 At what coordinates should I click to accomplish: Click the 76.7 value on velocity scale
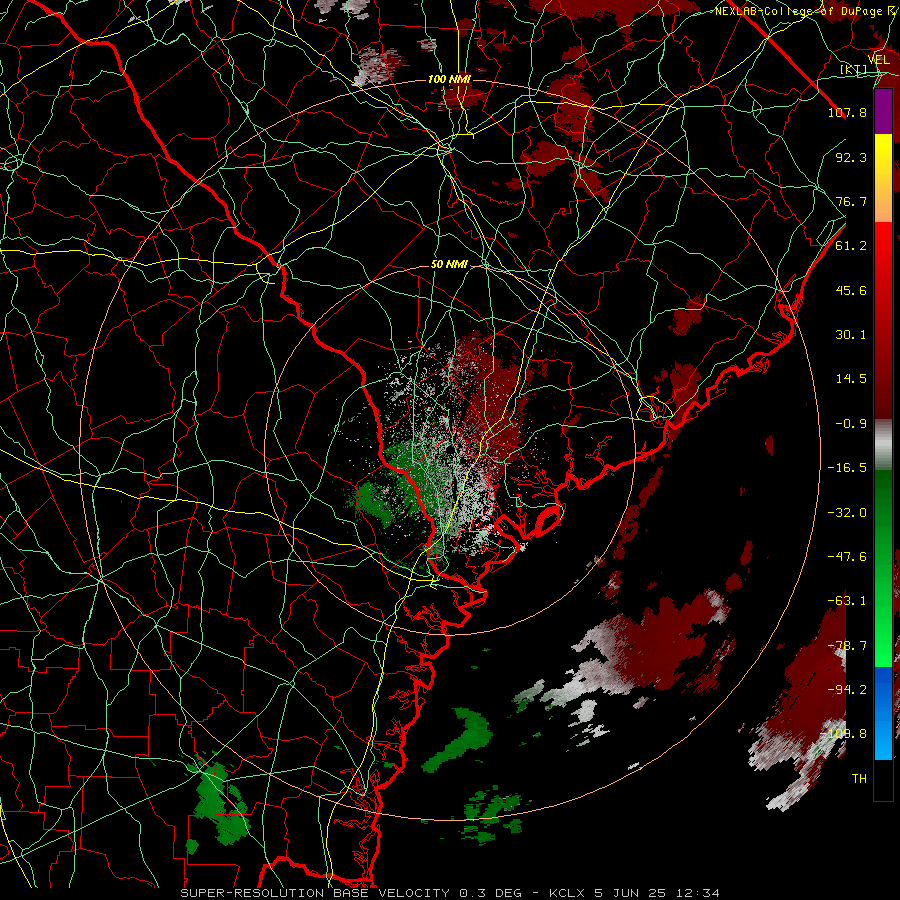pyautogui.click(x=851, y=201)
